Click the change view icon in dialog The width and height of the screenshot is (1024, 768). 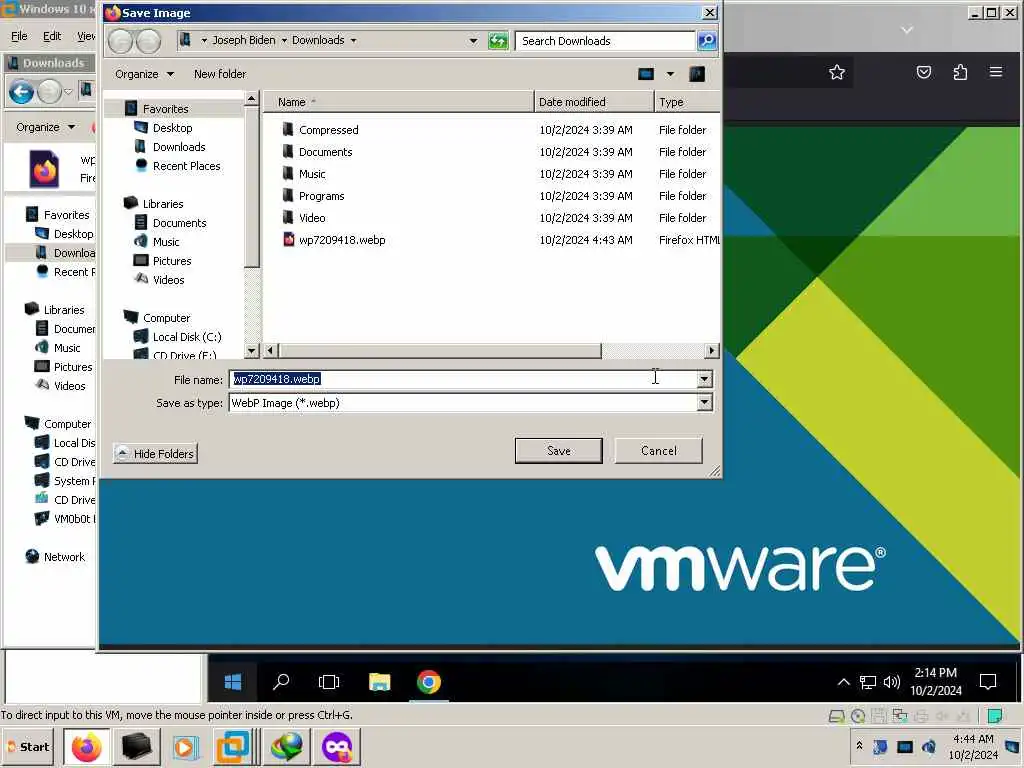(x=646, y=74)
